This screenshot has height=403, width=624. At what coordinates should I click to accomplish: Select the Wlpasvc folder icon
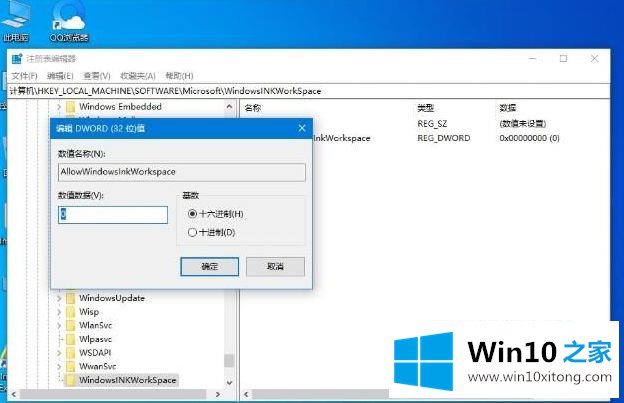pos(70,339)
